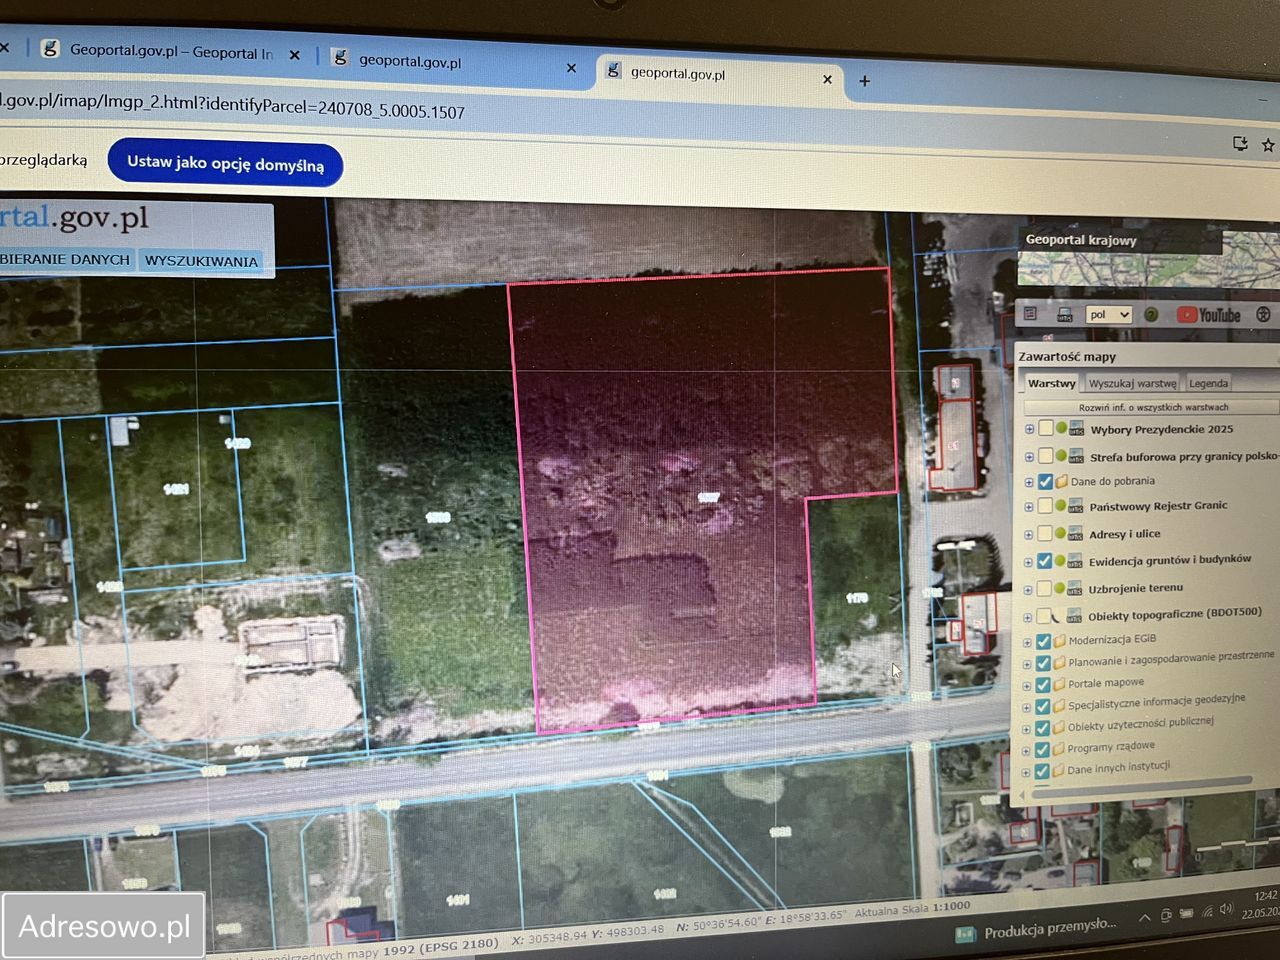Open the Wyszukaj warstwę tab
This screenshot has width=1280, height=960.
(x=1132, y=383)
